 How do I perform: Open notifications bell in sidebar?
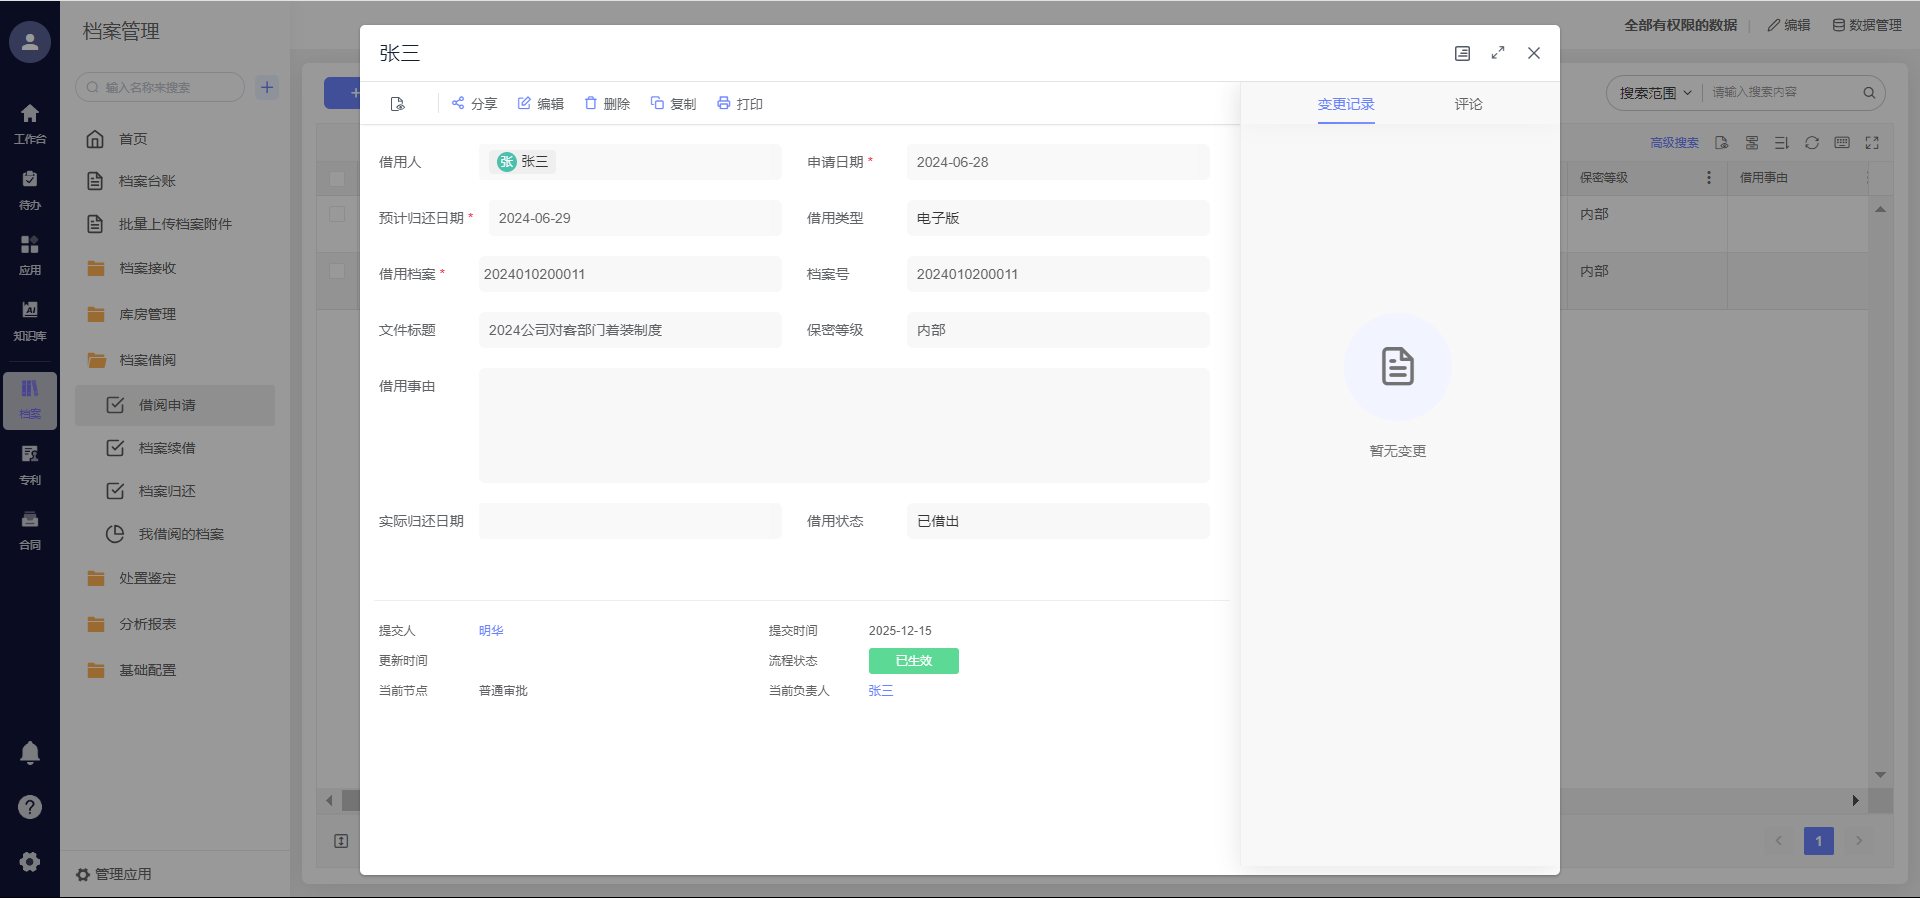click(30, 753)
